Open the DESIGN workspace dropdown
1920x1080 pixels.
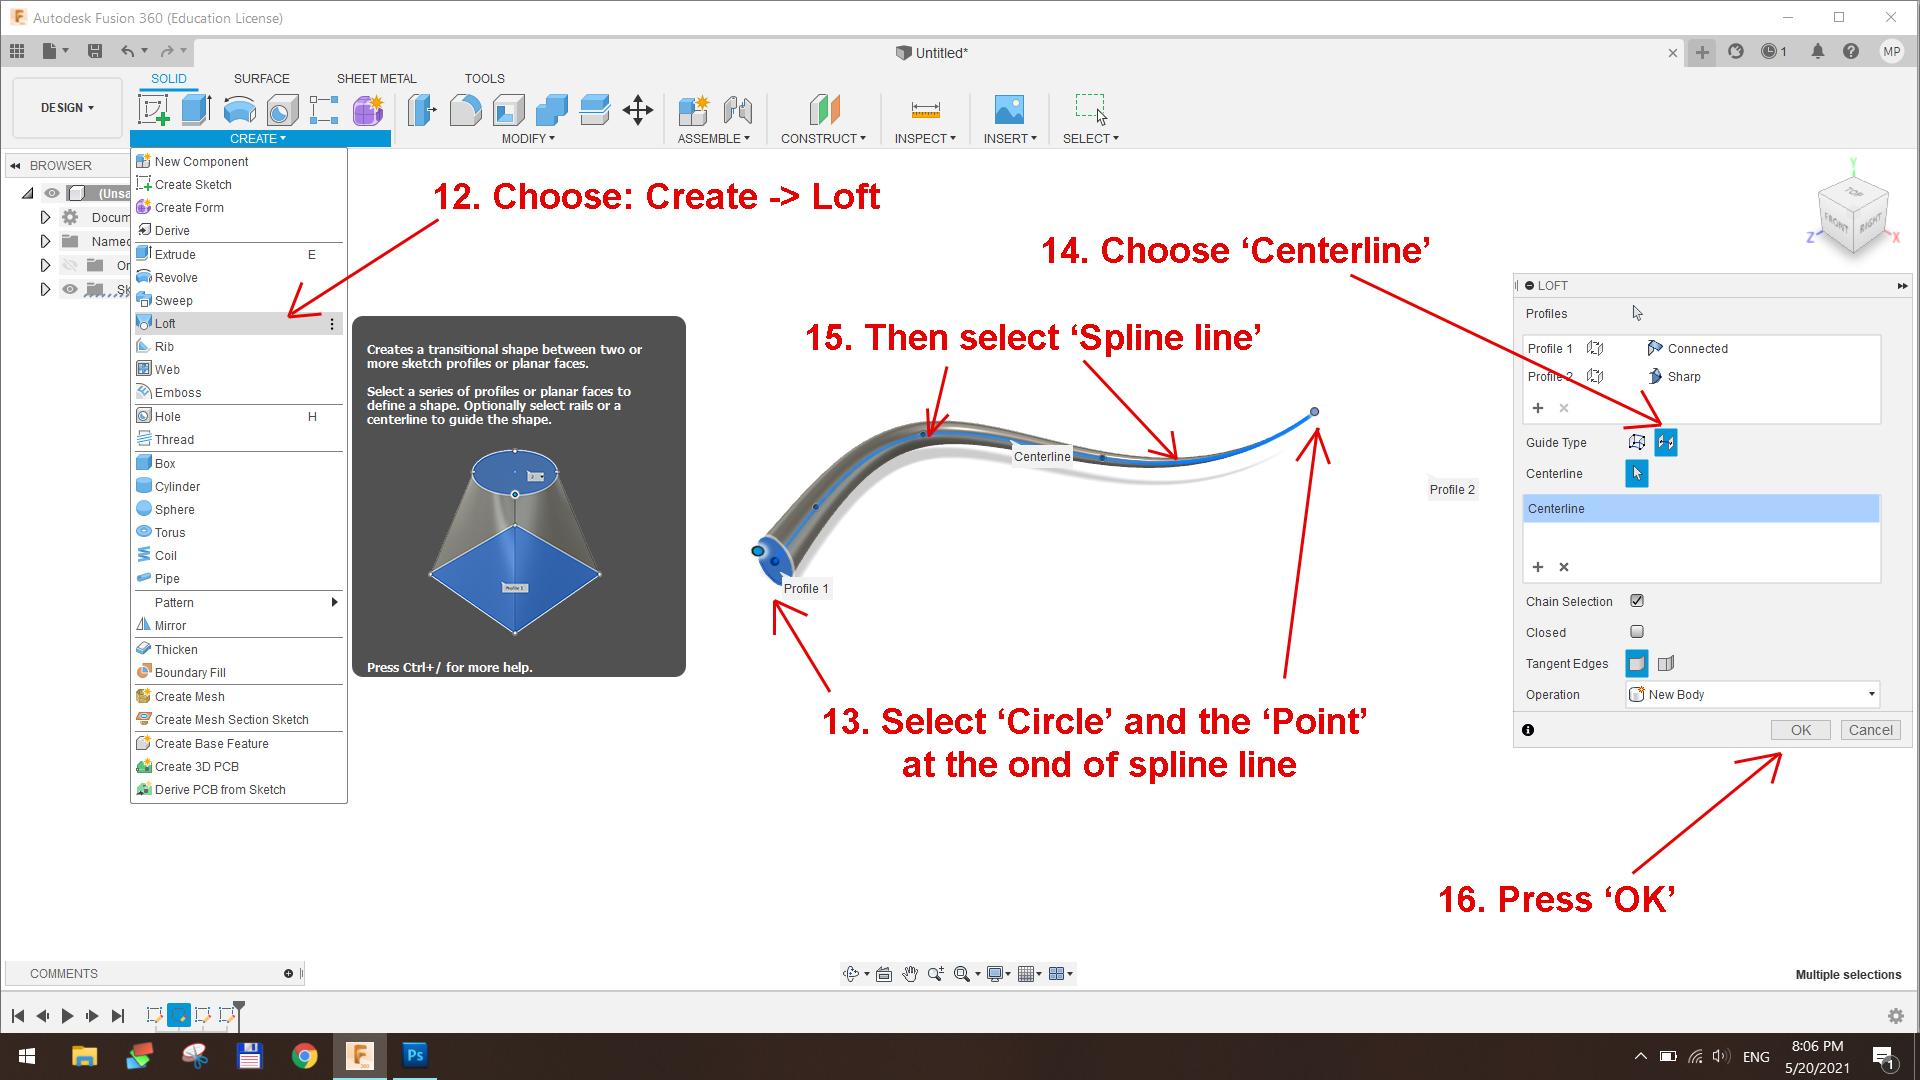(67, 108)
